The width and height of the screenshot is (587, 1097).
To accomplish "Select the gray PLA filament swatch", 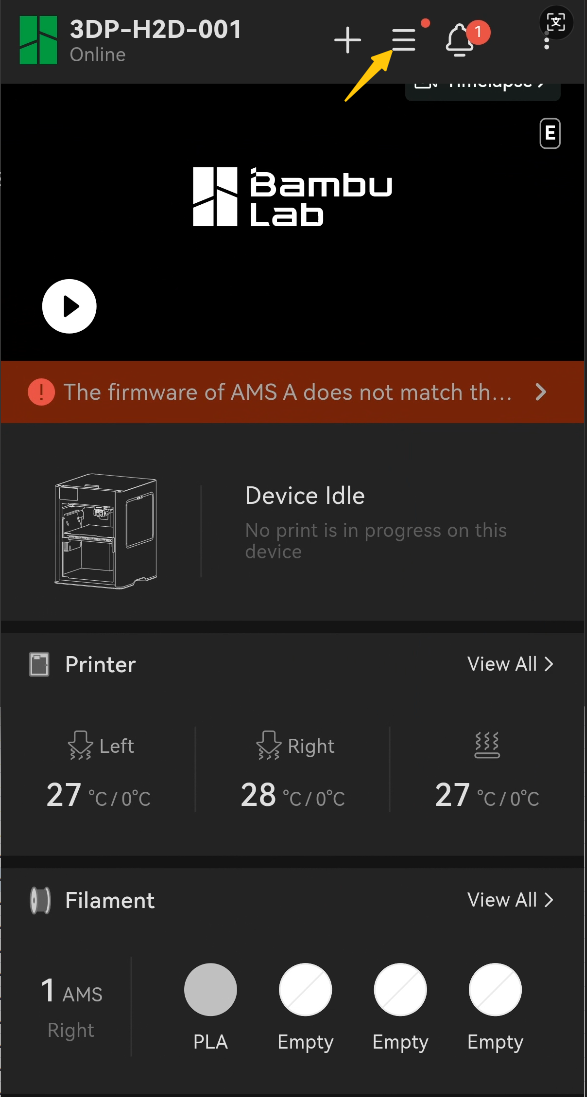I will (211, 989).
